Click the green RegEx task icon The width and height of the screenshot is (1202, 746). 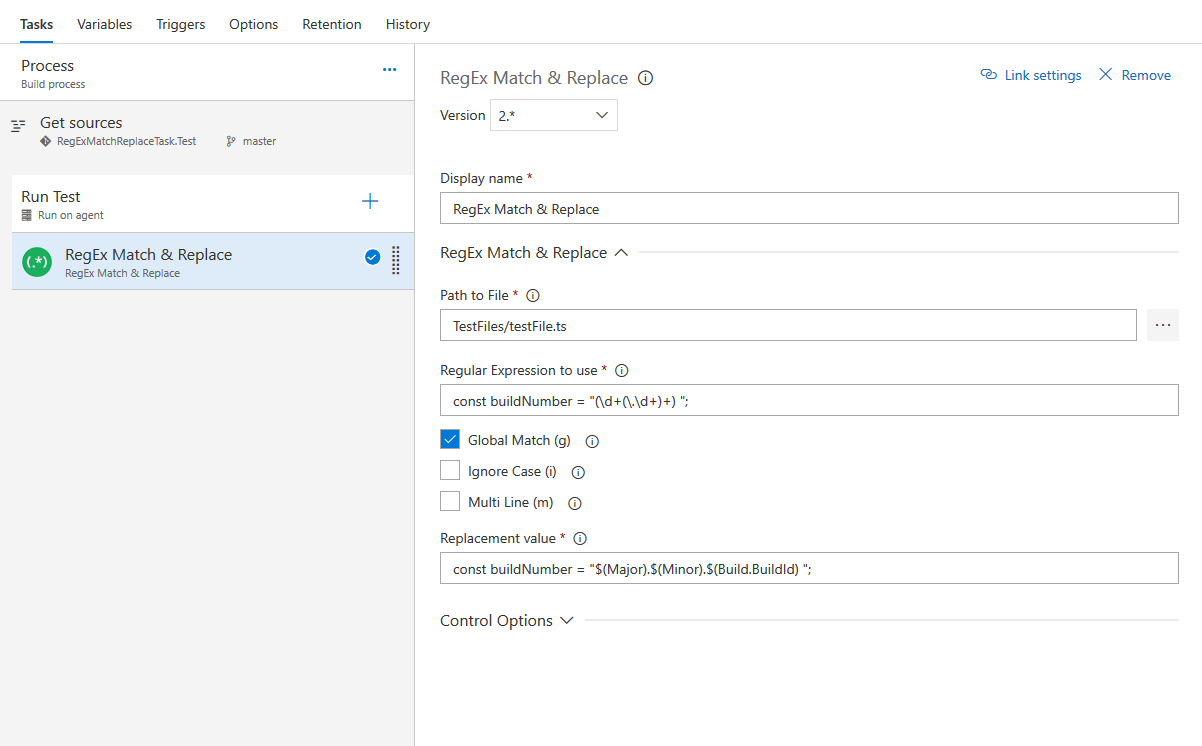(37, 262)
